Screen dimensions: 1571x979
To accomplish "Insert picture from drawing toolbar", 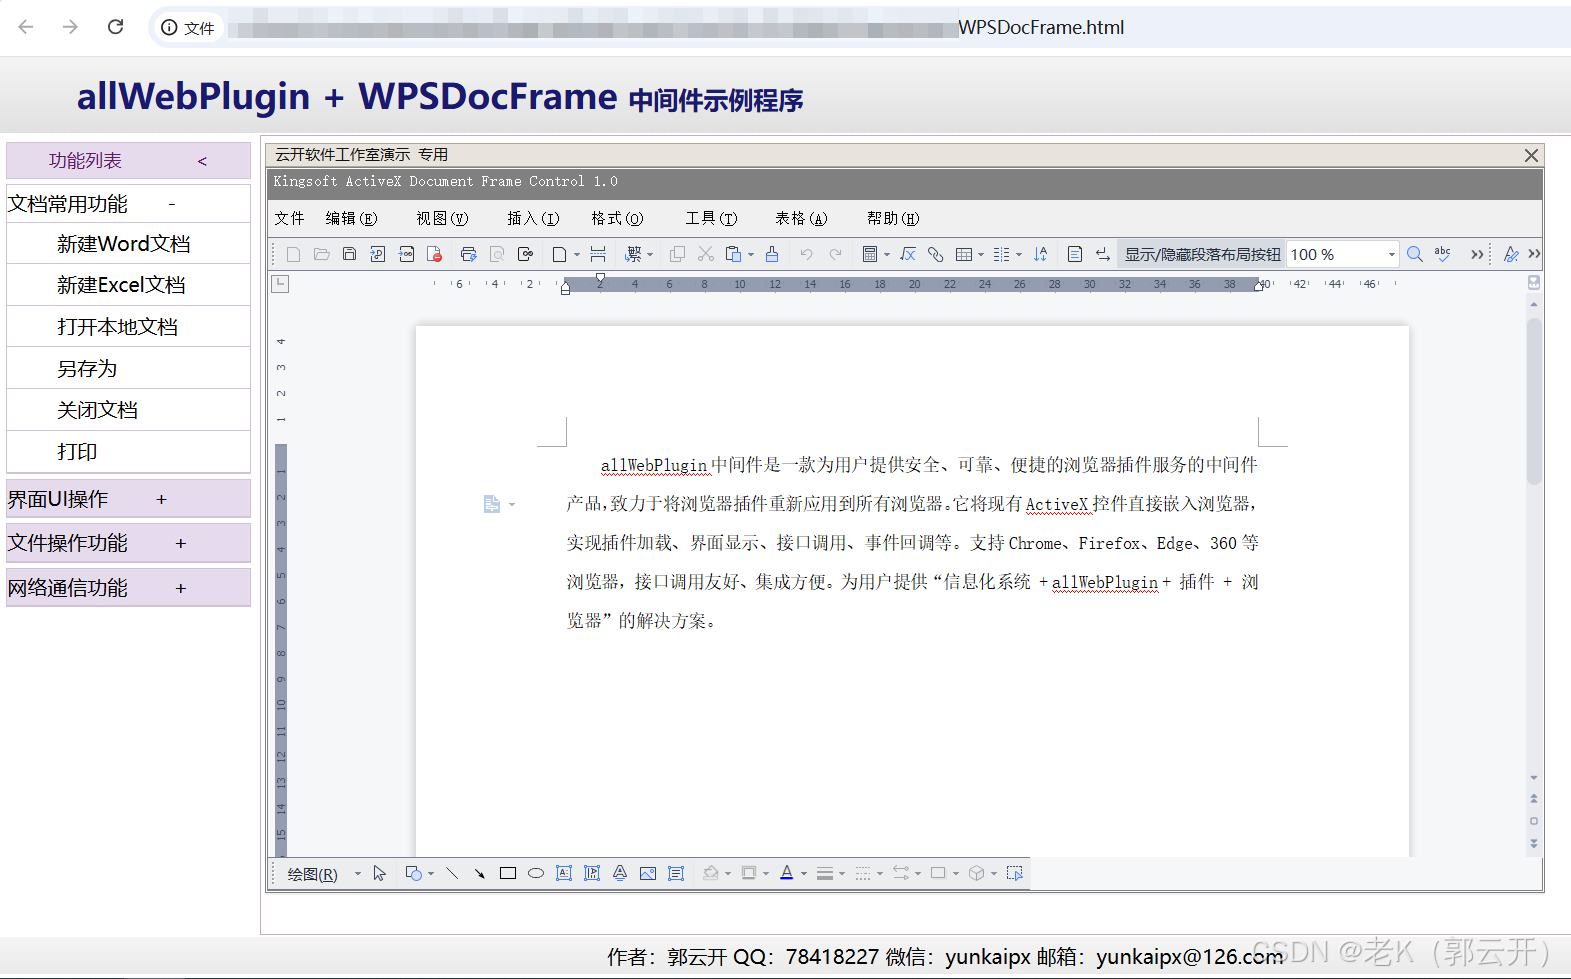I will coord(648,873).
